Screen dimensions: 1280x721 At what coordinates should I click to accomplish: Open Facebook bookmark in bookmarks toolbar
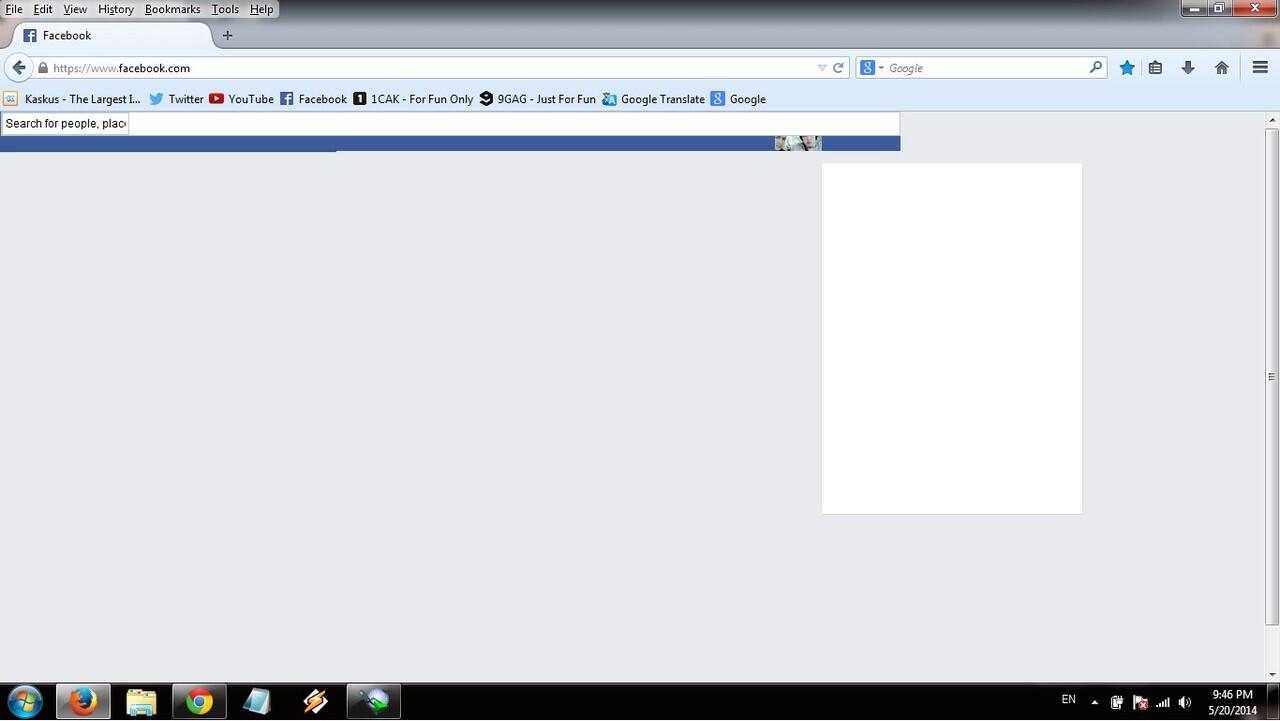tap(313, 99)
